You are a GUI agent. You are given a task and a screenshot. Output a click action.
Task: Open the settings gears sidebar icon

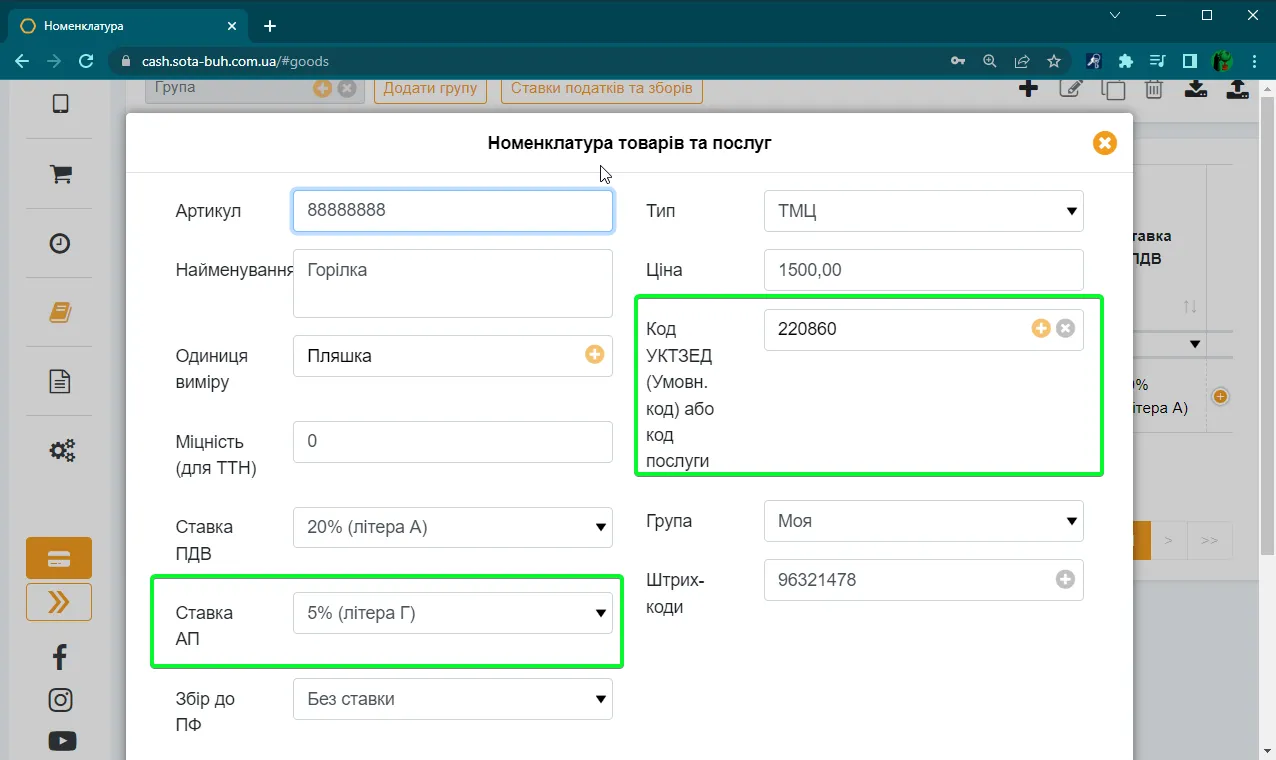click(61, 451)
